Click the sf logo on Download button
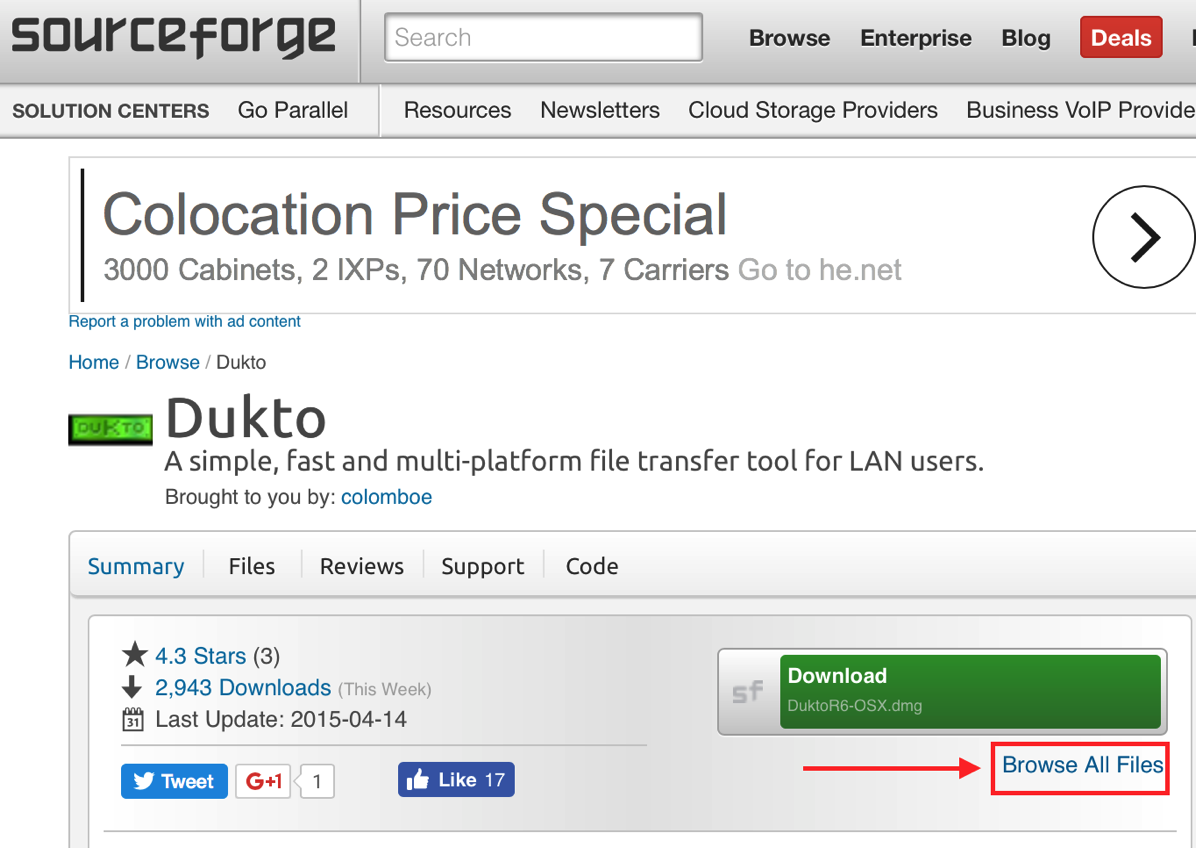 pyautogui.click(x=748, y=692)
